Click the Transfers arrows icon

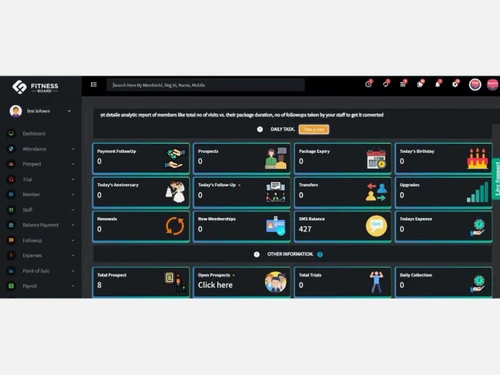pyautogui.click(x=377, y=192)
